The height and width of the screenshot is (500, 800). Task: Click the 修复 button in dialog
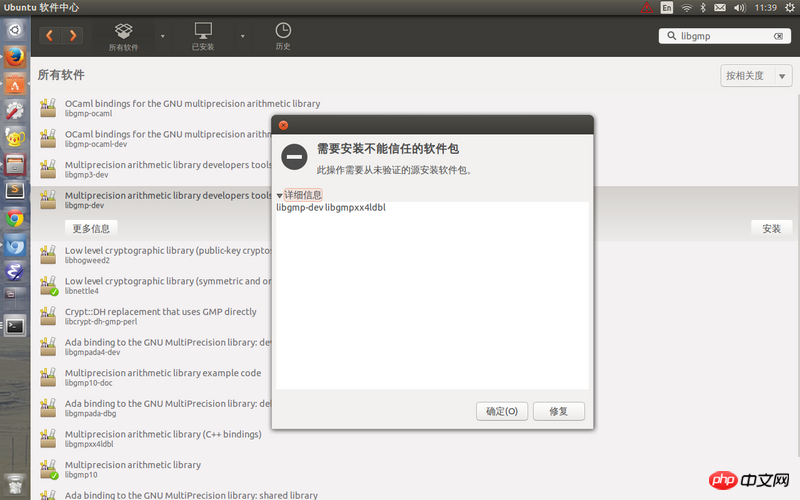[x=559, y=411]
